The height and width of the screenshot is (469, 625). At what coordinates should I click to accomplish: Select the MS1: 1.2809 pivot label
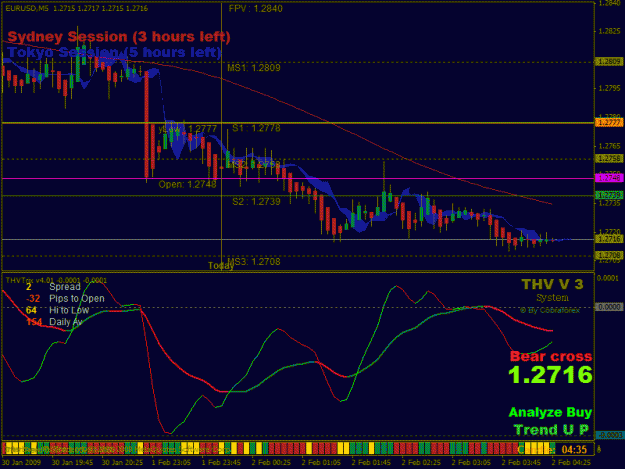click(254, 68)
